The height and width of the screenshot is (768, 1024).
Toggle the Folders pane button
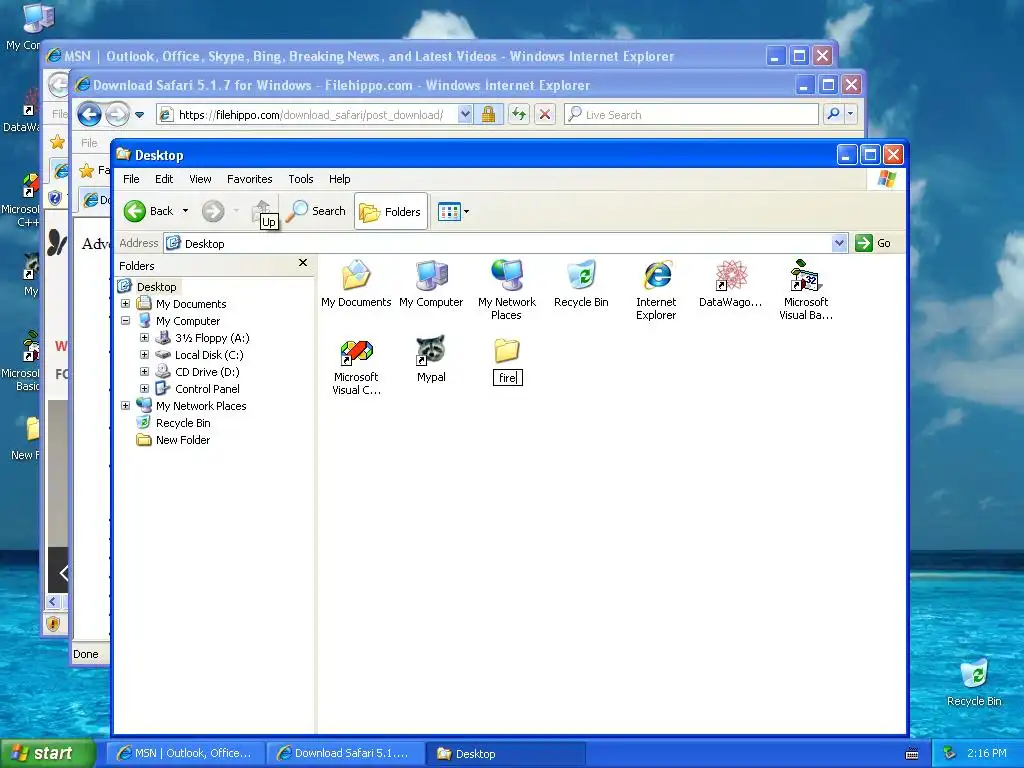pyautogui.click(x=391, y=212)
